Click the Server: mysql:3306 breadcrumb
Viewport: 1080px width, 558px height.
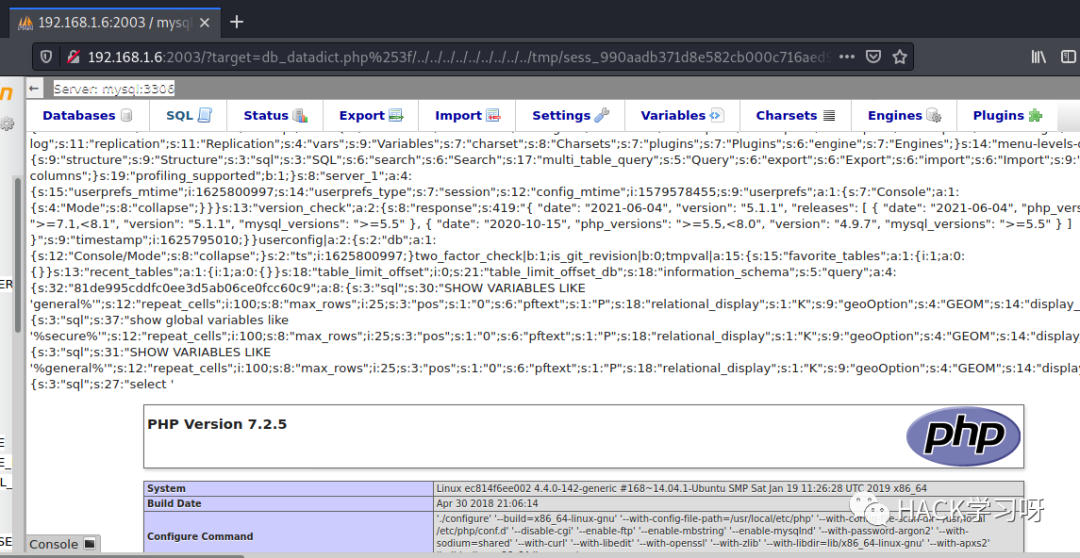pyautogui.click(x=114, y=88)
